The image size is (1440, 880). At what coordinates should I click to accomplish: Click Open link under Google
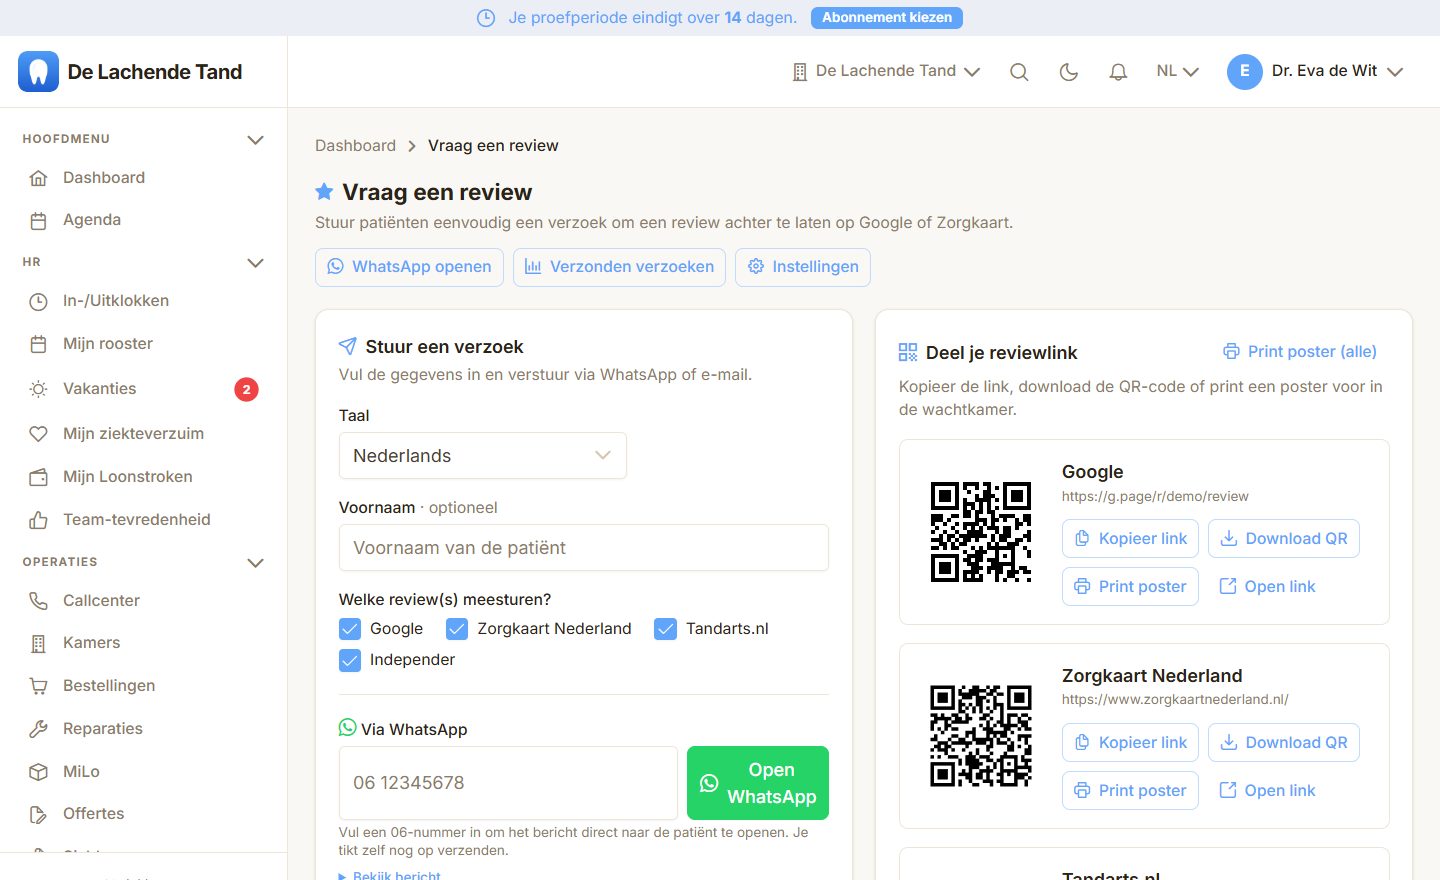point(1267,587)
